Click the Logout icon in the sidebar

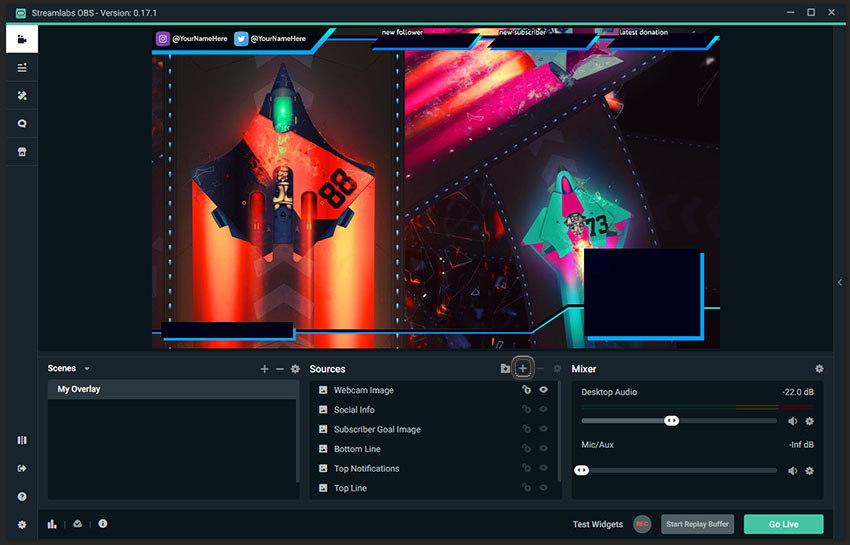pyautogui.click(x=22, y=468)
